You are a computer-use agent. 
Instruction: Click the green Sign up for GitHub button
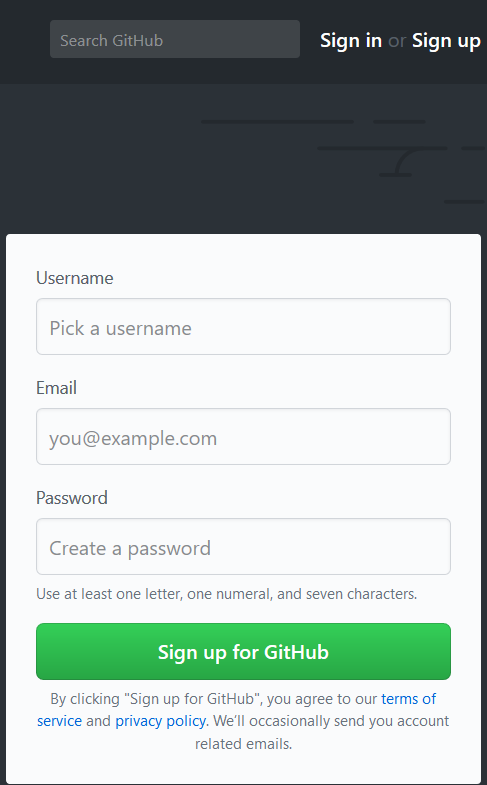coord(243,651)
